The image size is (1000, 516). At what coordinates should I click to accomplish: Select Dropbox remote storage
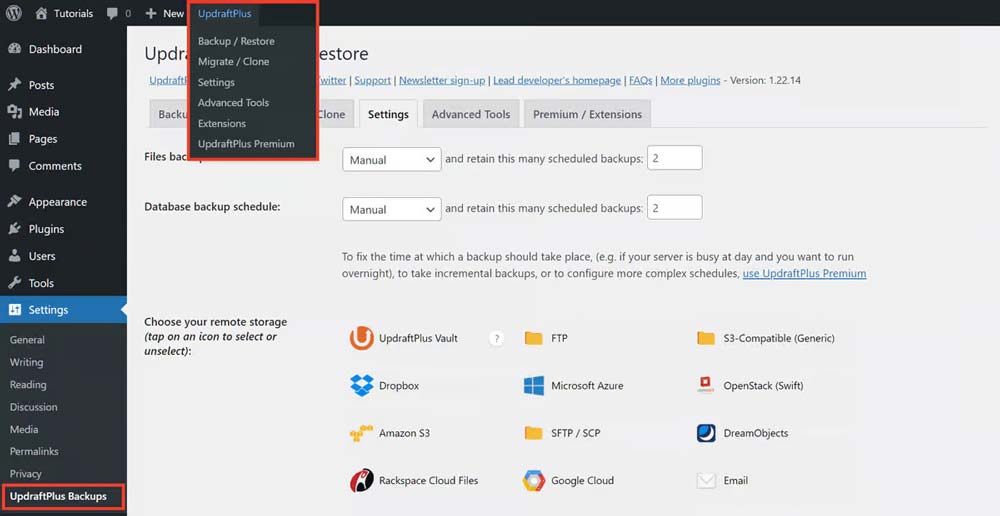(x=385, y=386)
